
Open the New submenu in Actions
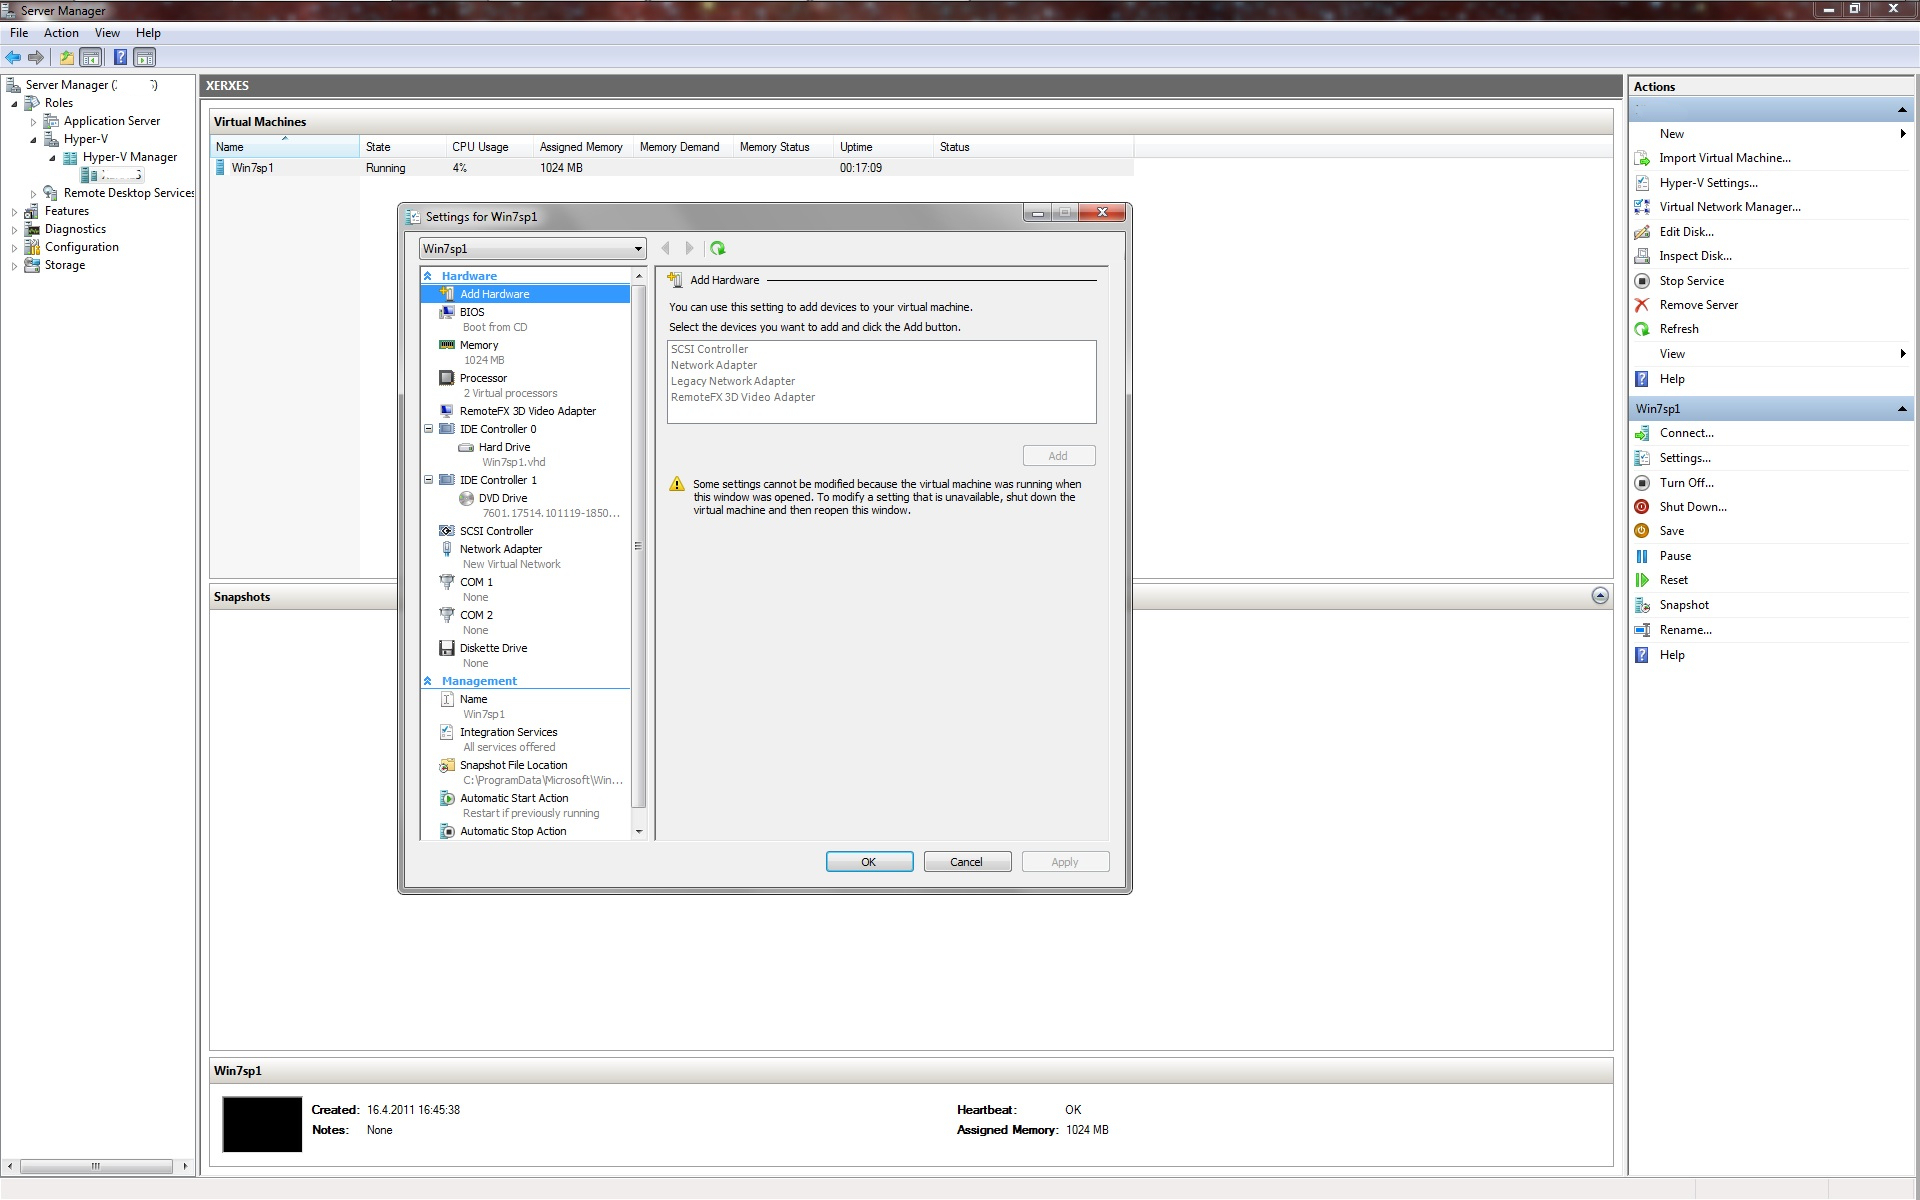tap(1770, 134)
